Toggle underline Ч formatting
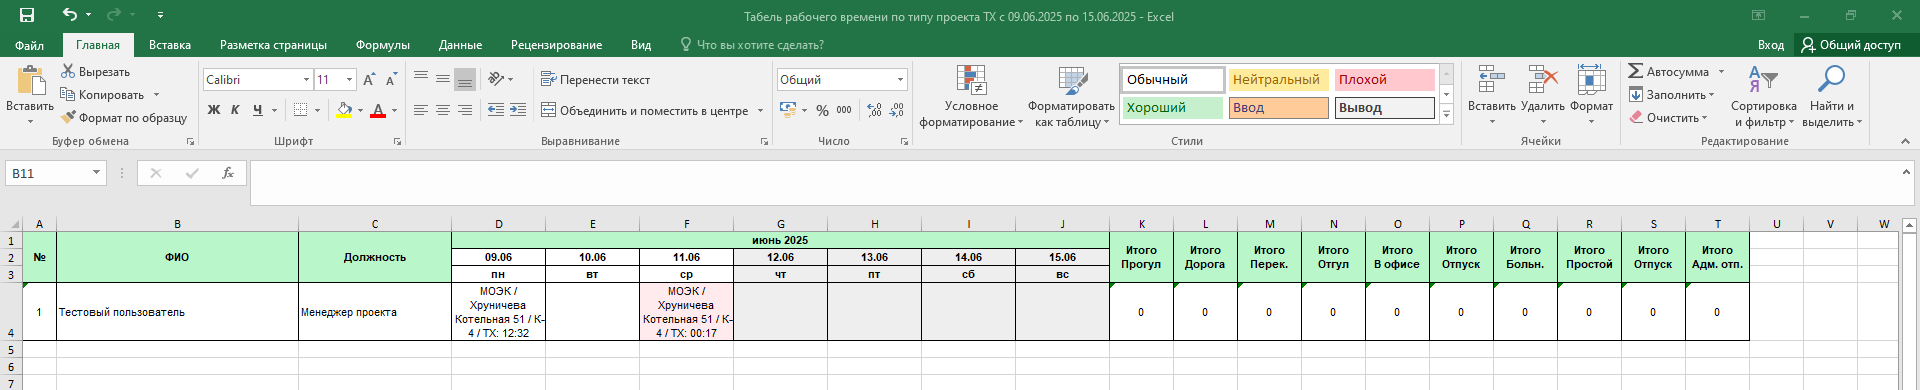Screen dimensions: 1920x390 point(258,110)
